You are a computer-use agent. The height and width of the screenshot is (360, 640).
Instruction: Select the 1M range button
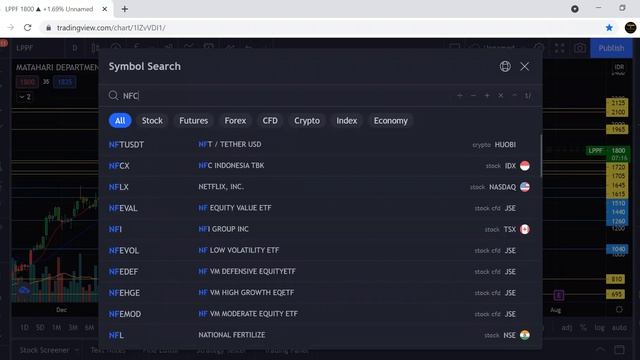pos(56,327)
